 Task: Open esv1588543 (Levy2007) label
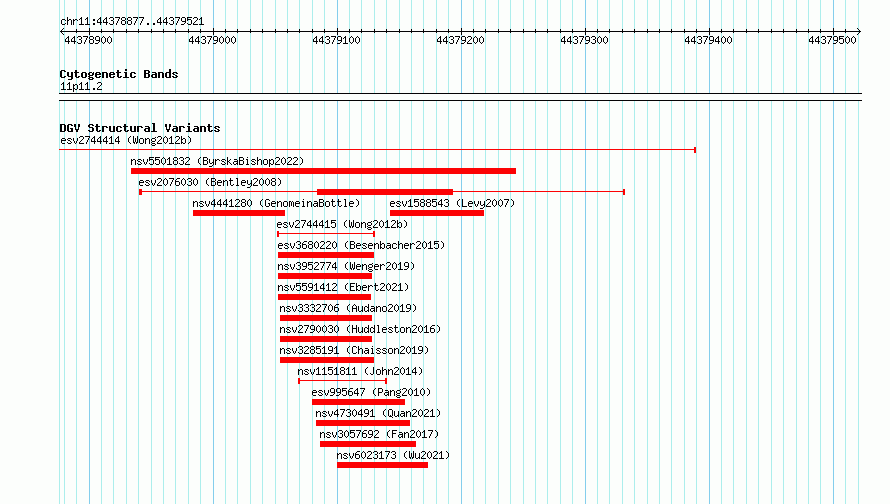(452, 203)
